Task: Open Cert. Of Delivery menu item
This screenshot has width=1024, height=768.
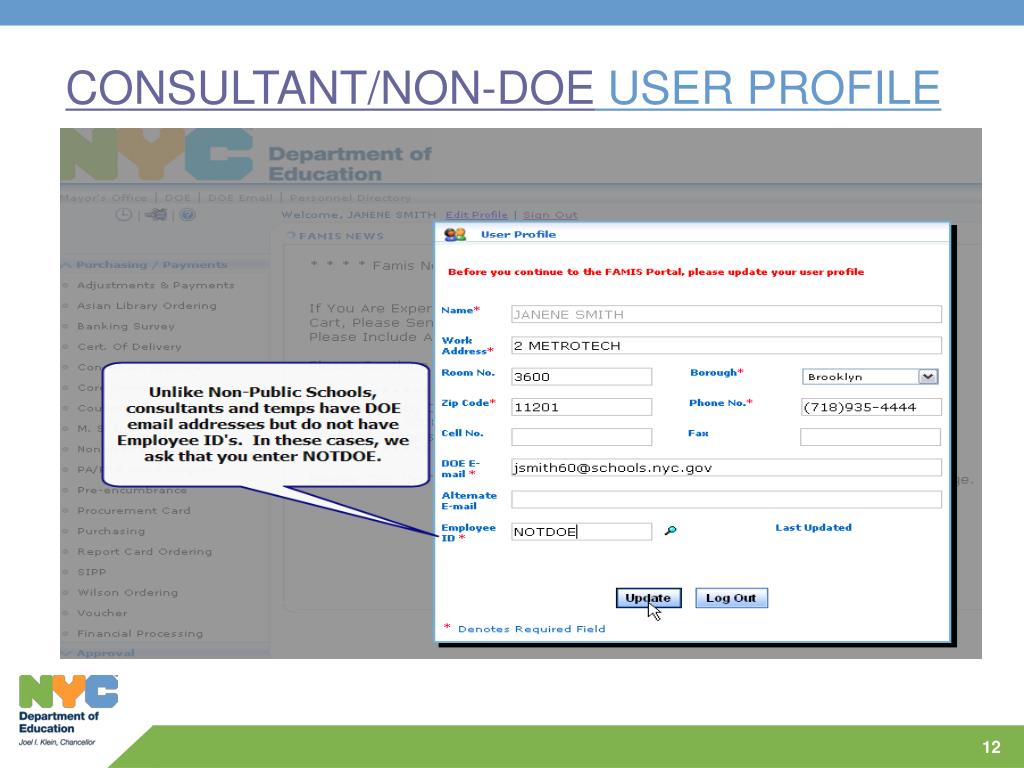Action: 129,347
